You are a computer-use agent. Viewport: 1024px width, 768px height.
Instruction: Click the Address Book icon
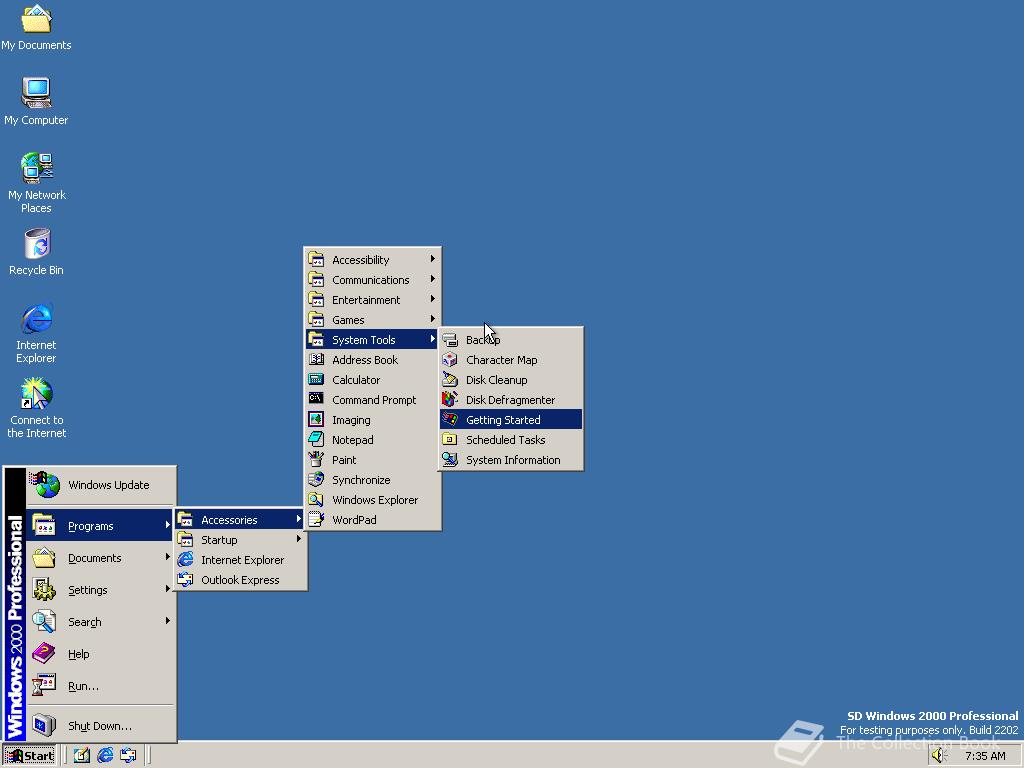[x=316, y=359]
